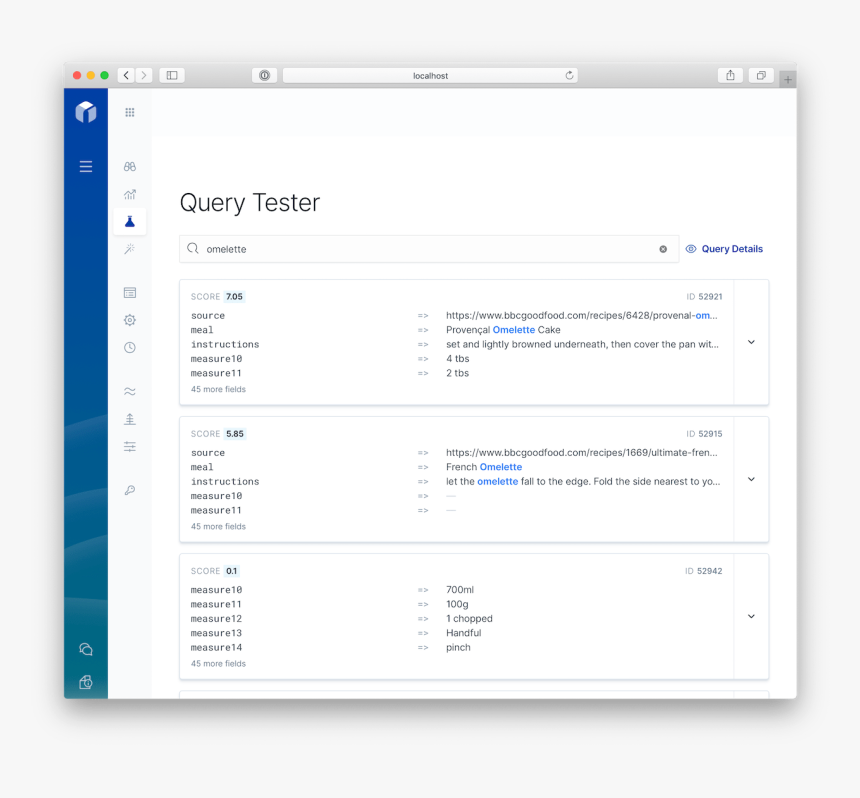Open the credentials key icon

click(129, 490)
